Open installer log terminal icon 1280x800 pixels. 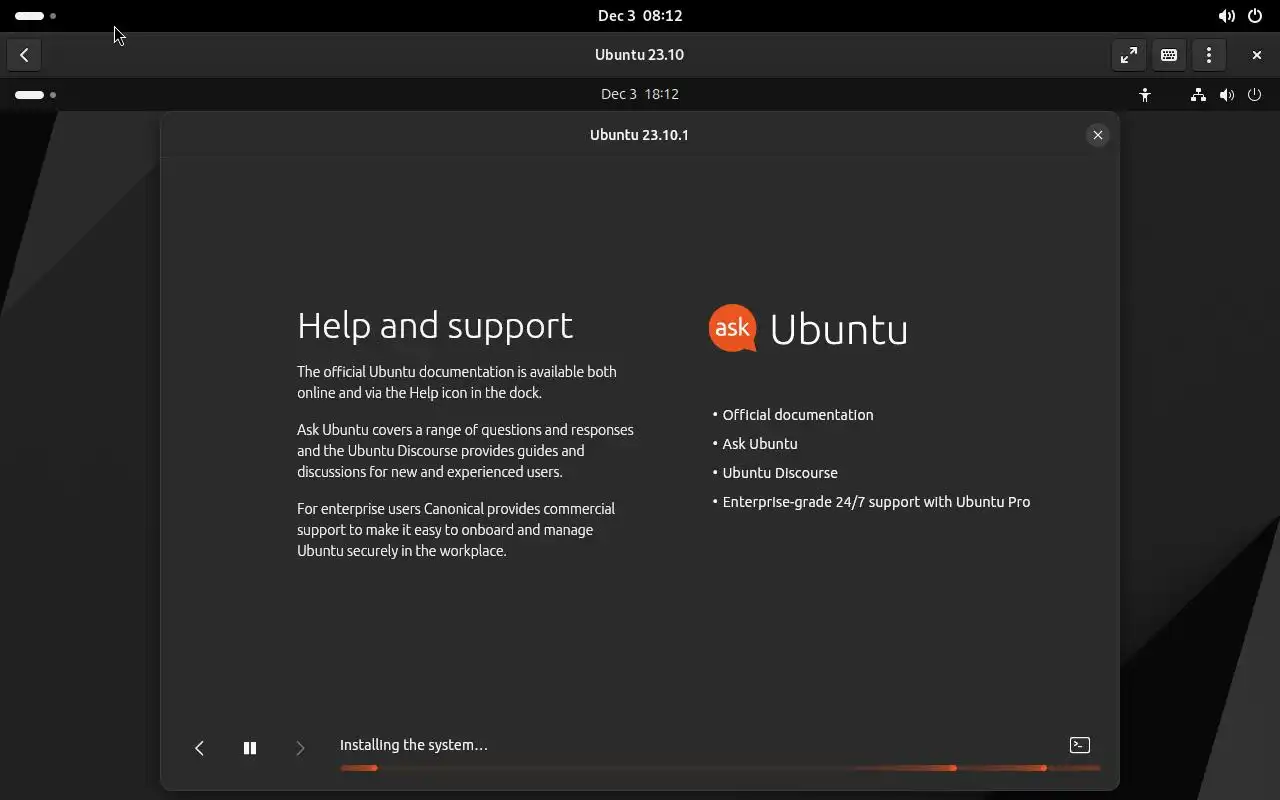tap(1080, 745)
